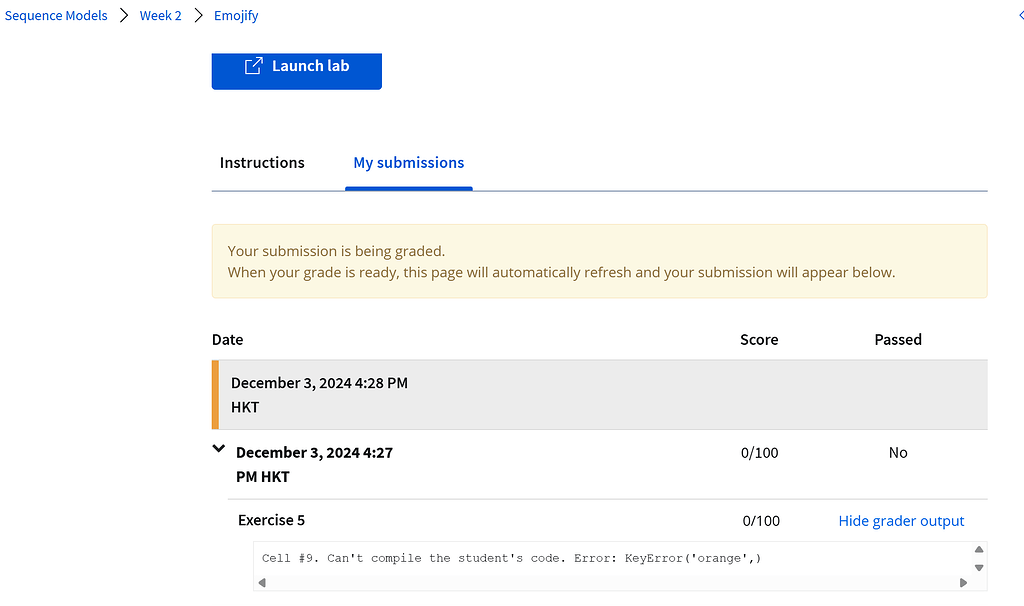Click the breadcrumb chevron after Week 2
The width and height of the screenshot is (1024, 606).
click(x=198, y=16)
